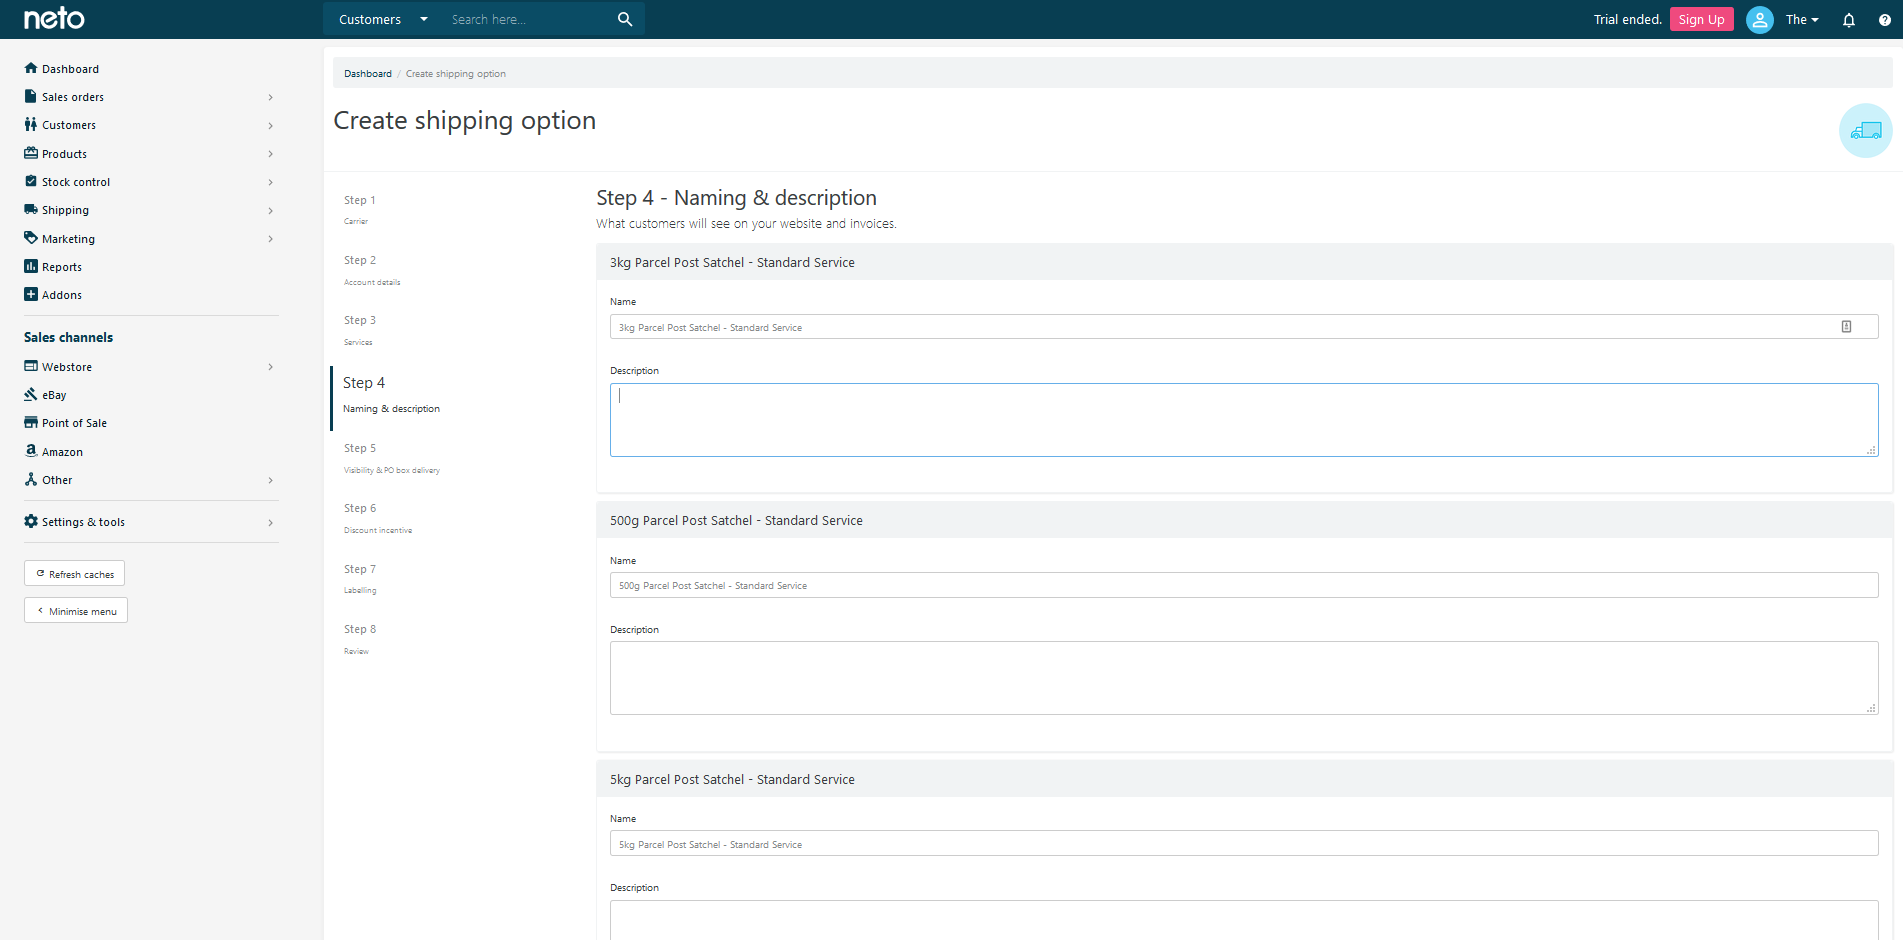Image resolution: width=1903 pixels, height=940 pixels.
Task: Expand the Sales orders submenu
Action: (270, 97)
